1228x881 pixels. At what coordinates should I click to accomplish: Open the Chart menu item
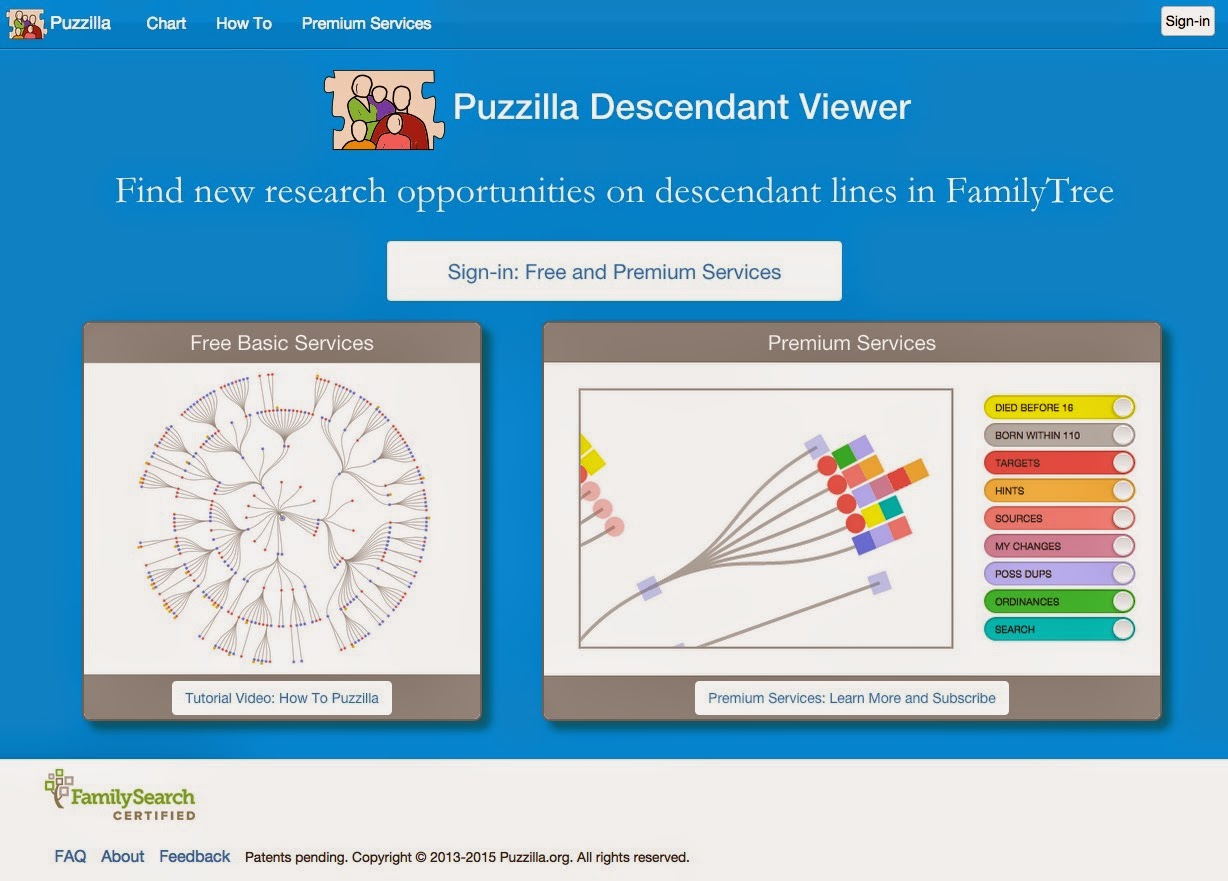coord(166,23)
